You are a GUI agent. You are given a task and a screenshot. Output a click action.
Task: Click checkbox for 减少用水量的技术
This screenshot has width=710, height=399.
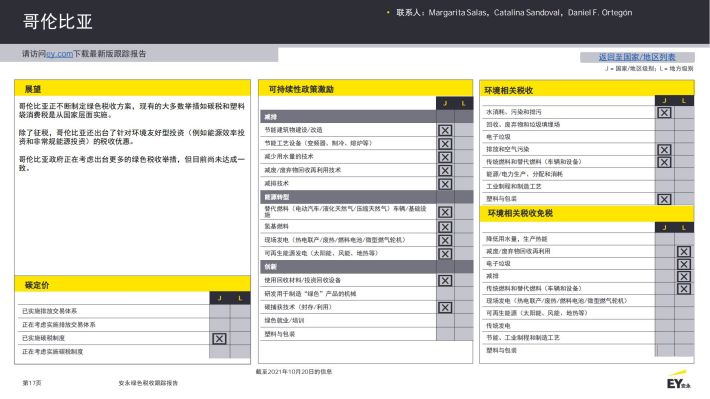coord(445,157)
